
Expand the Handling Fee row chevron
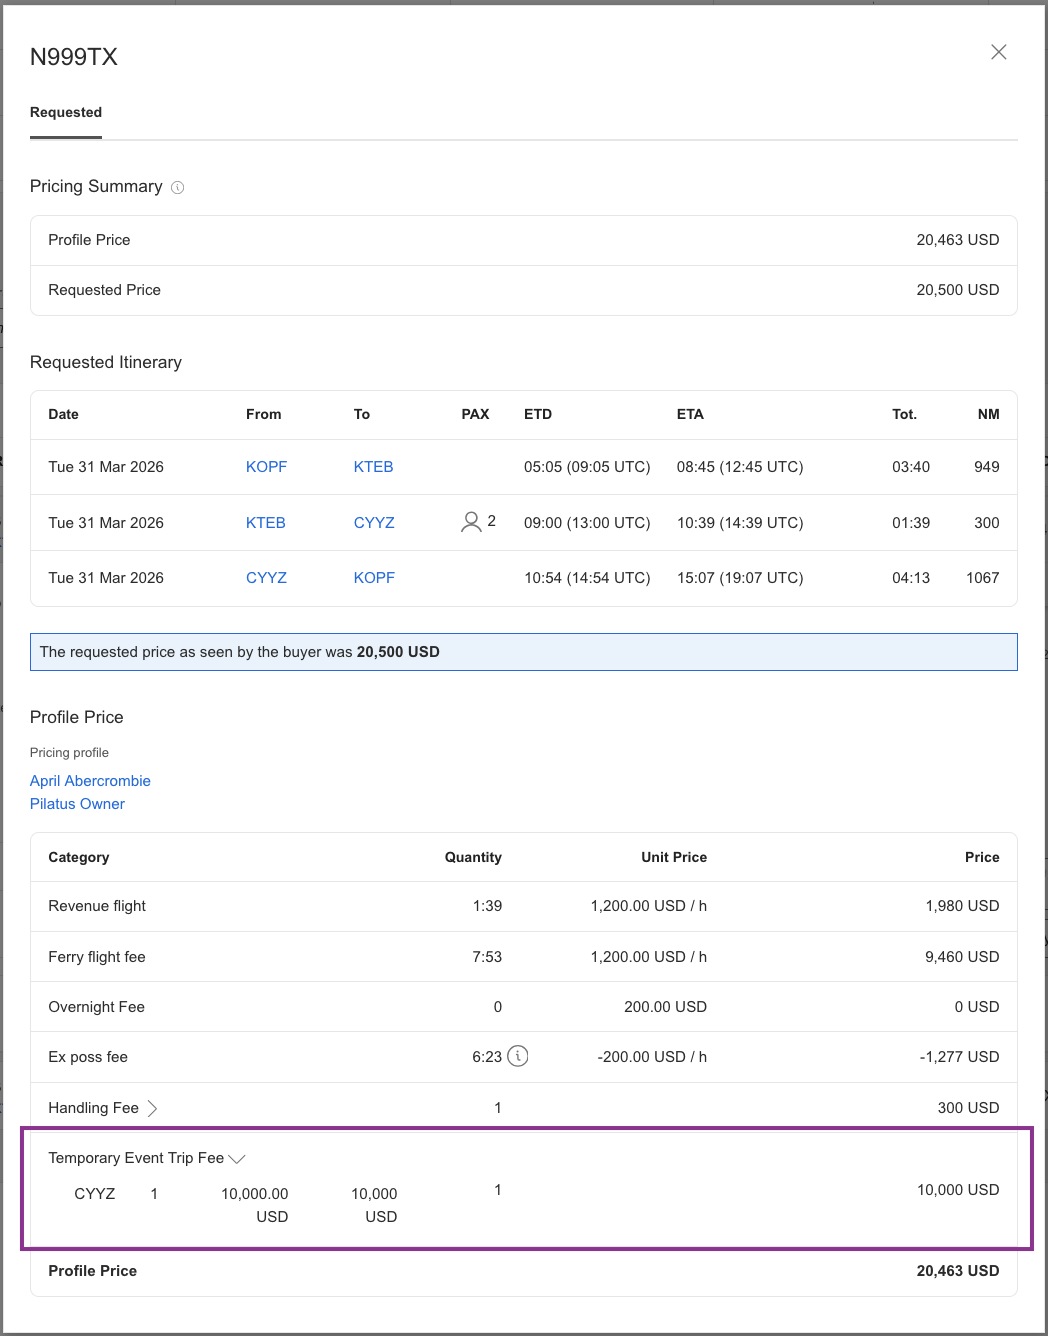153,1108
